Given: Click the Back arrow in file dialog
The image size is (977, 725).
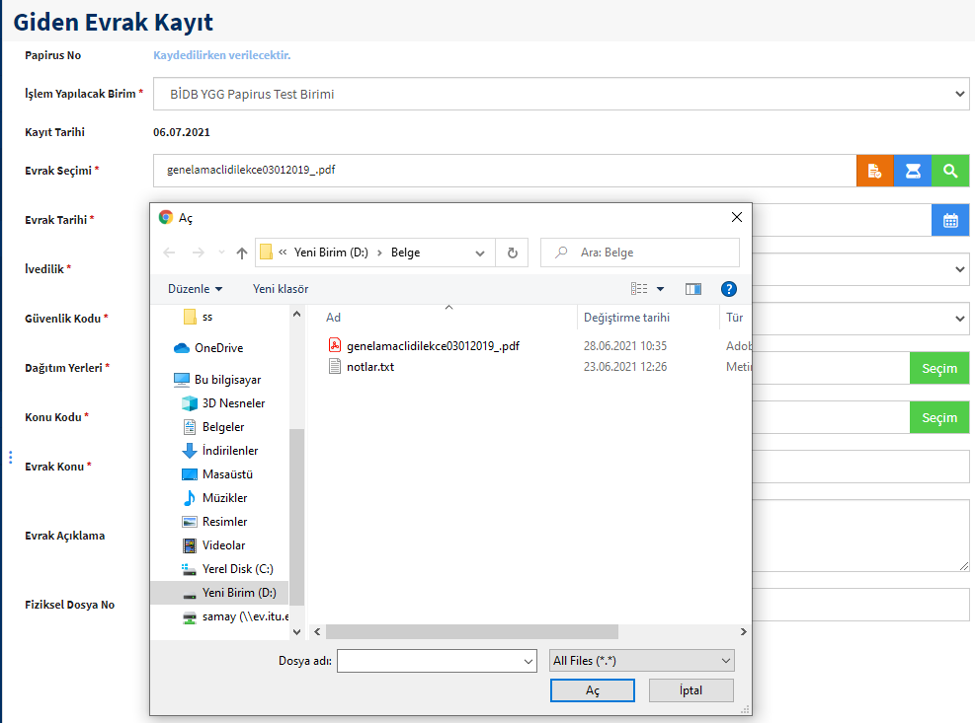Looking at the screenshot, I should click(169, 252).
